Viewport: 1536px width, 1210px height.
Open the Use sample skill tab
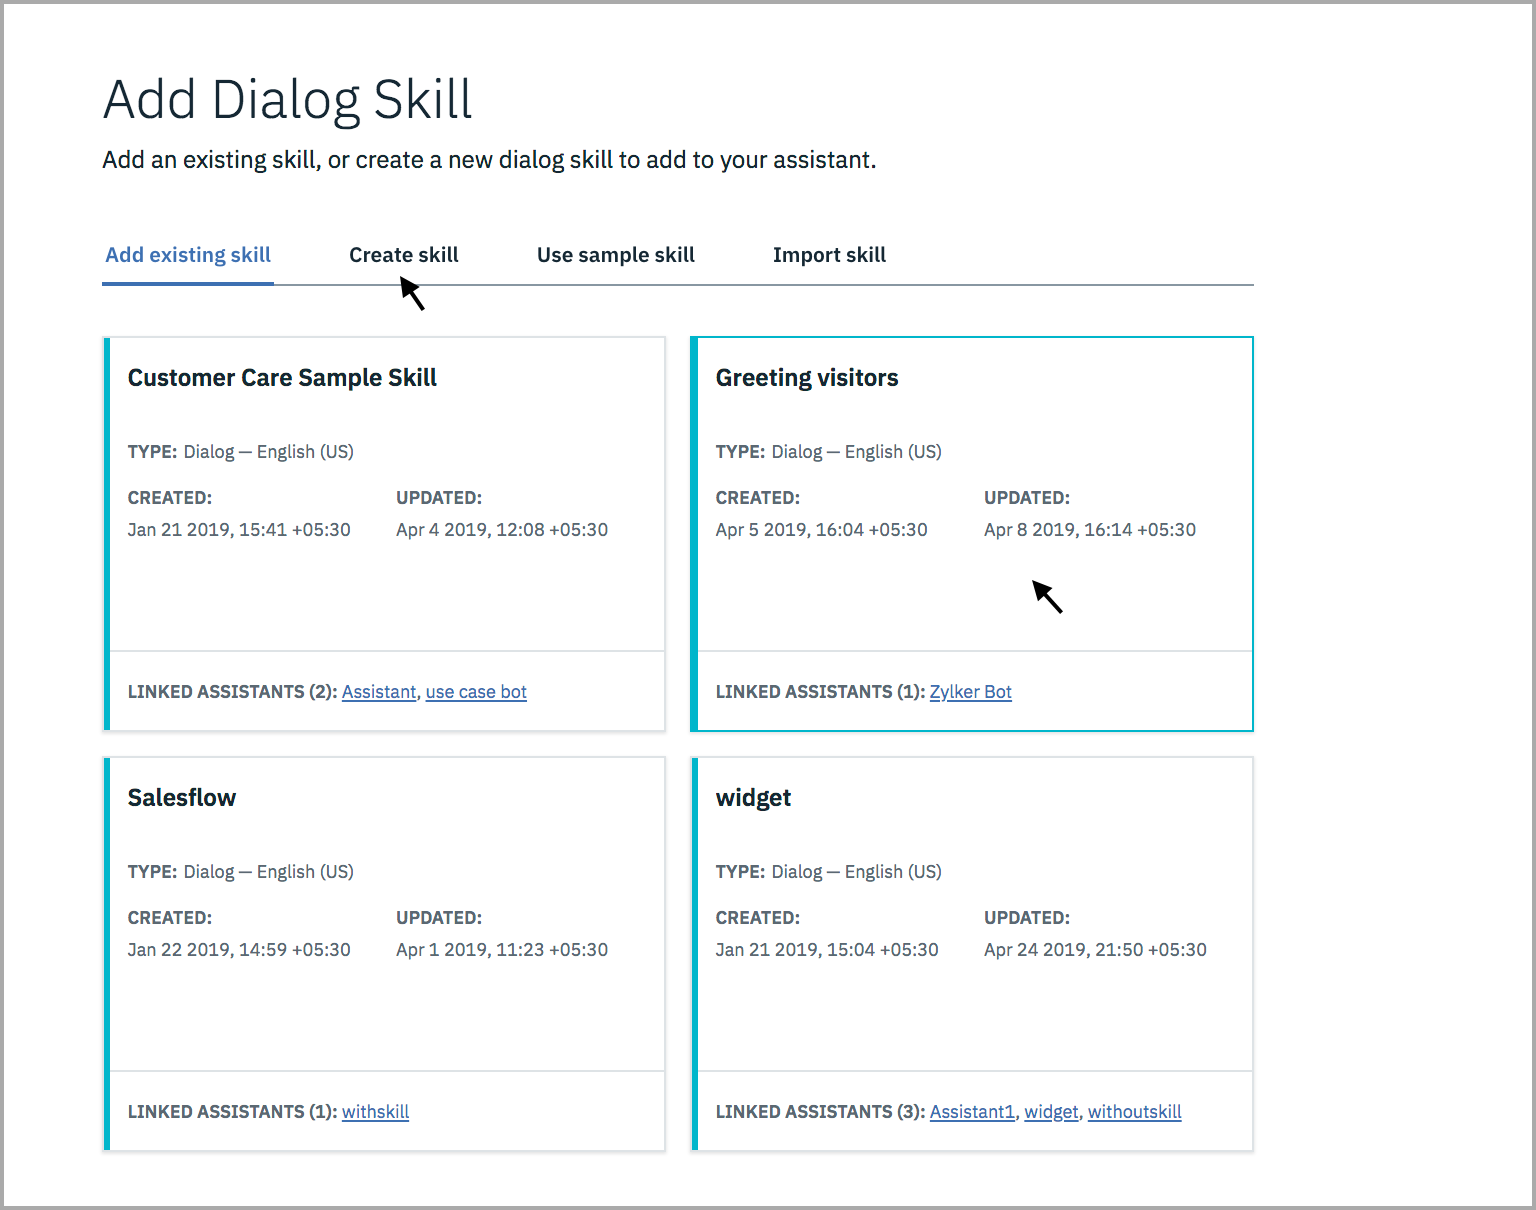[615, 254]
